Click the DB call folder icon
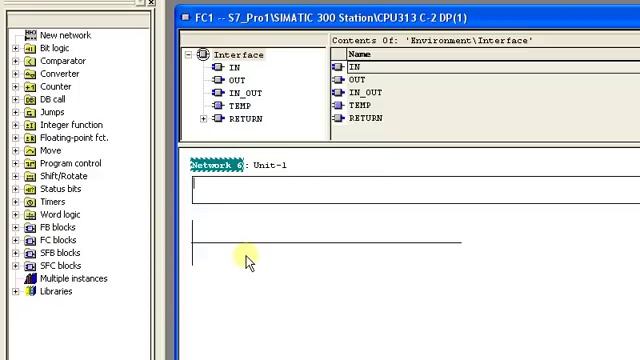The image size is (640, 360). pos(30,99)
